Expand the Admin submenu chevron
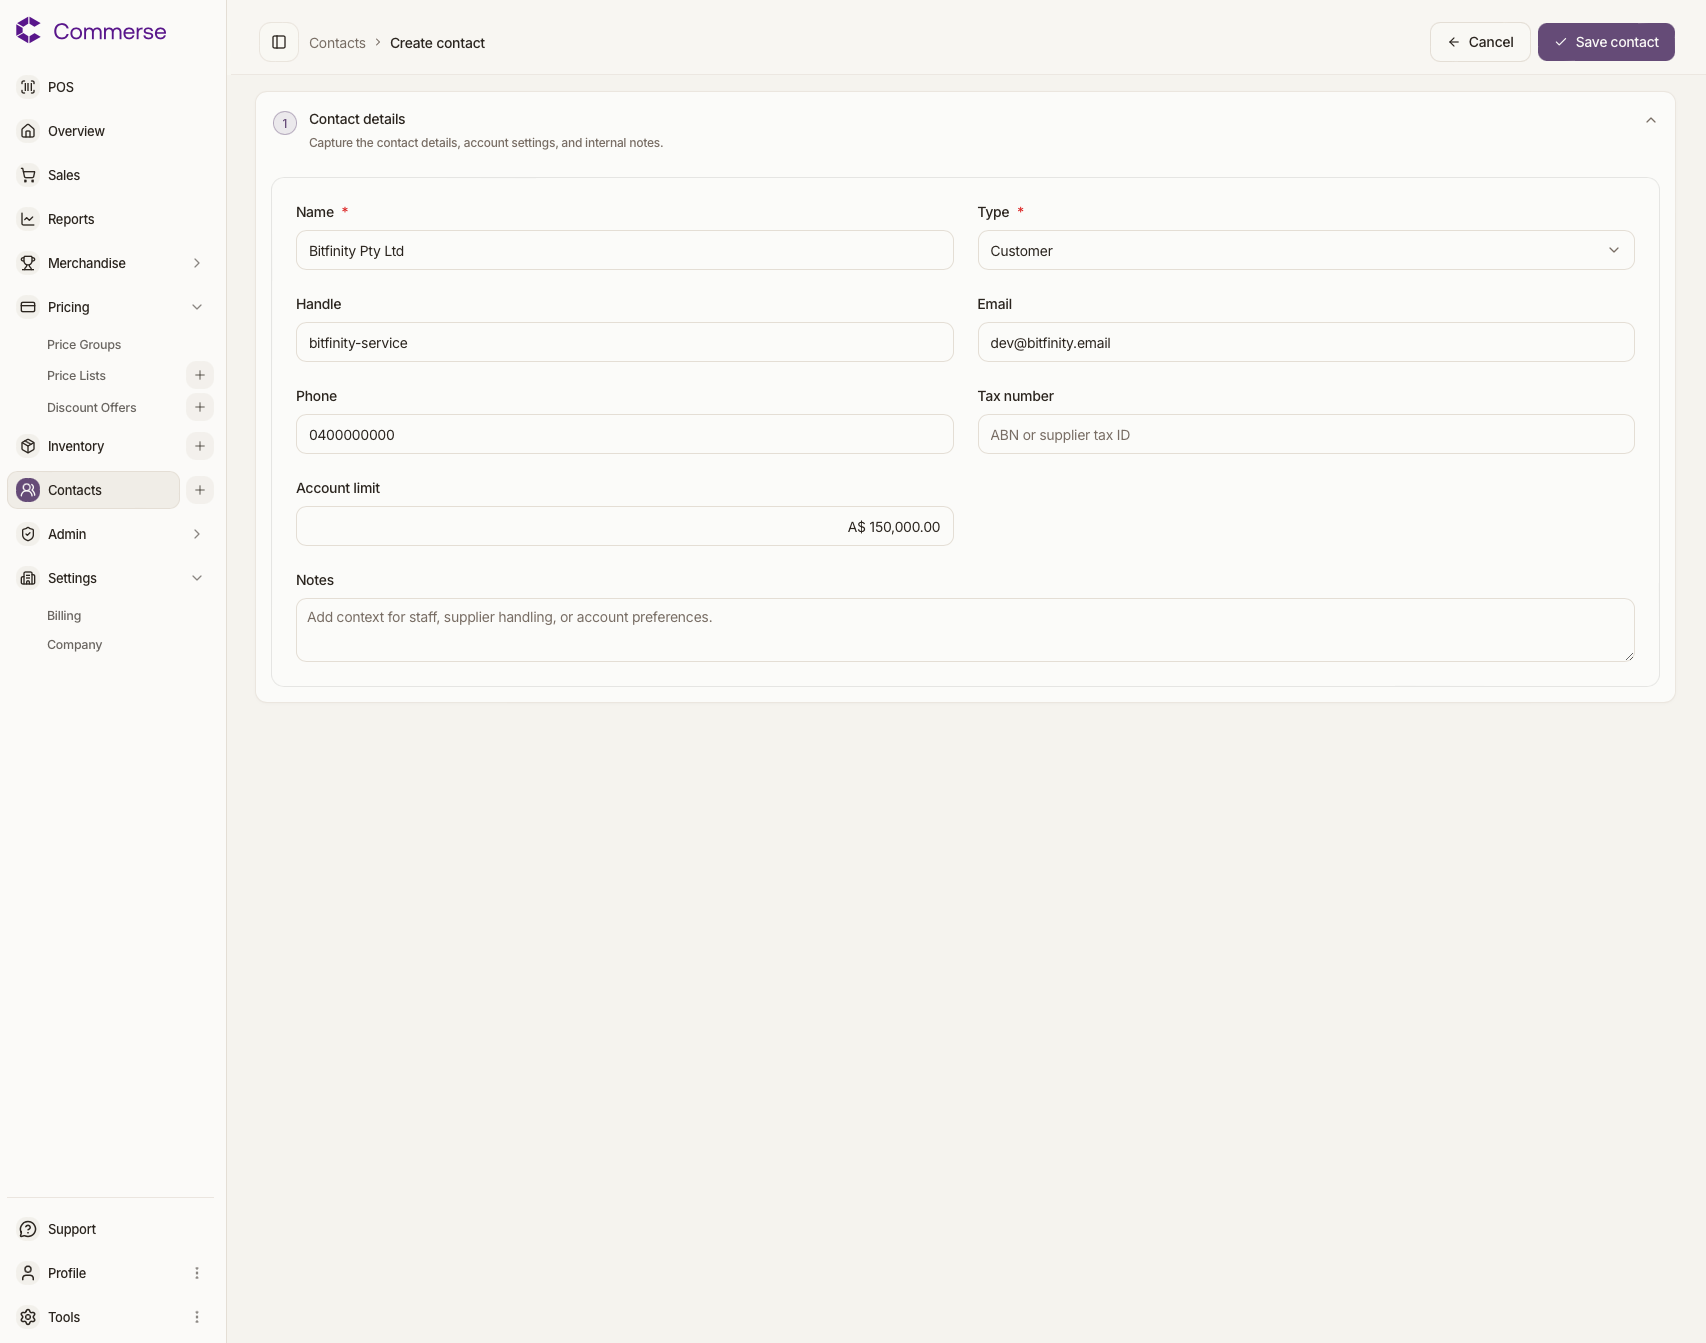The width and height of the screenshot is (1706, 1343). (197, 534)
